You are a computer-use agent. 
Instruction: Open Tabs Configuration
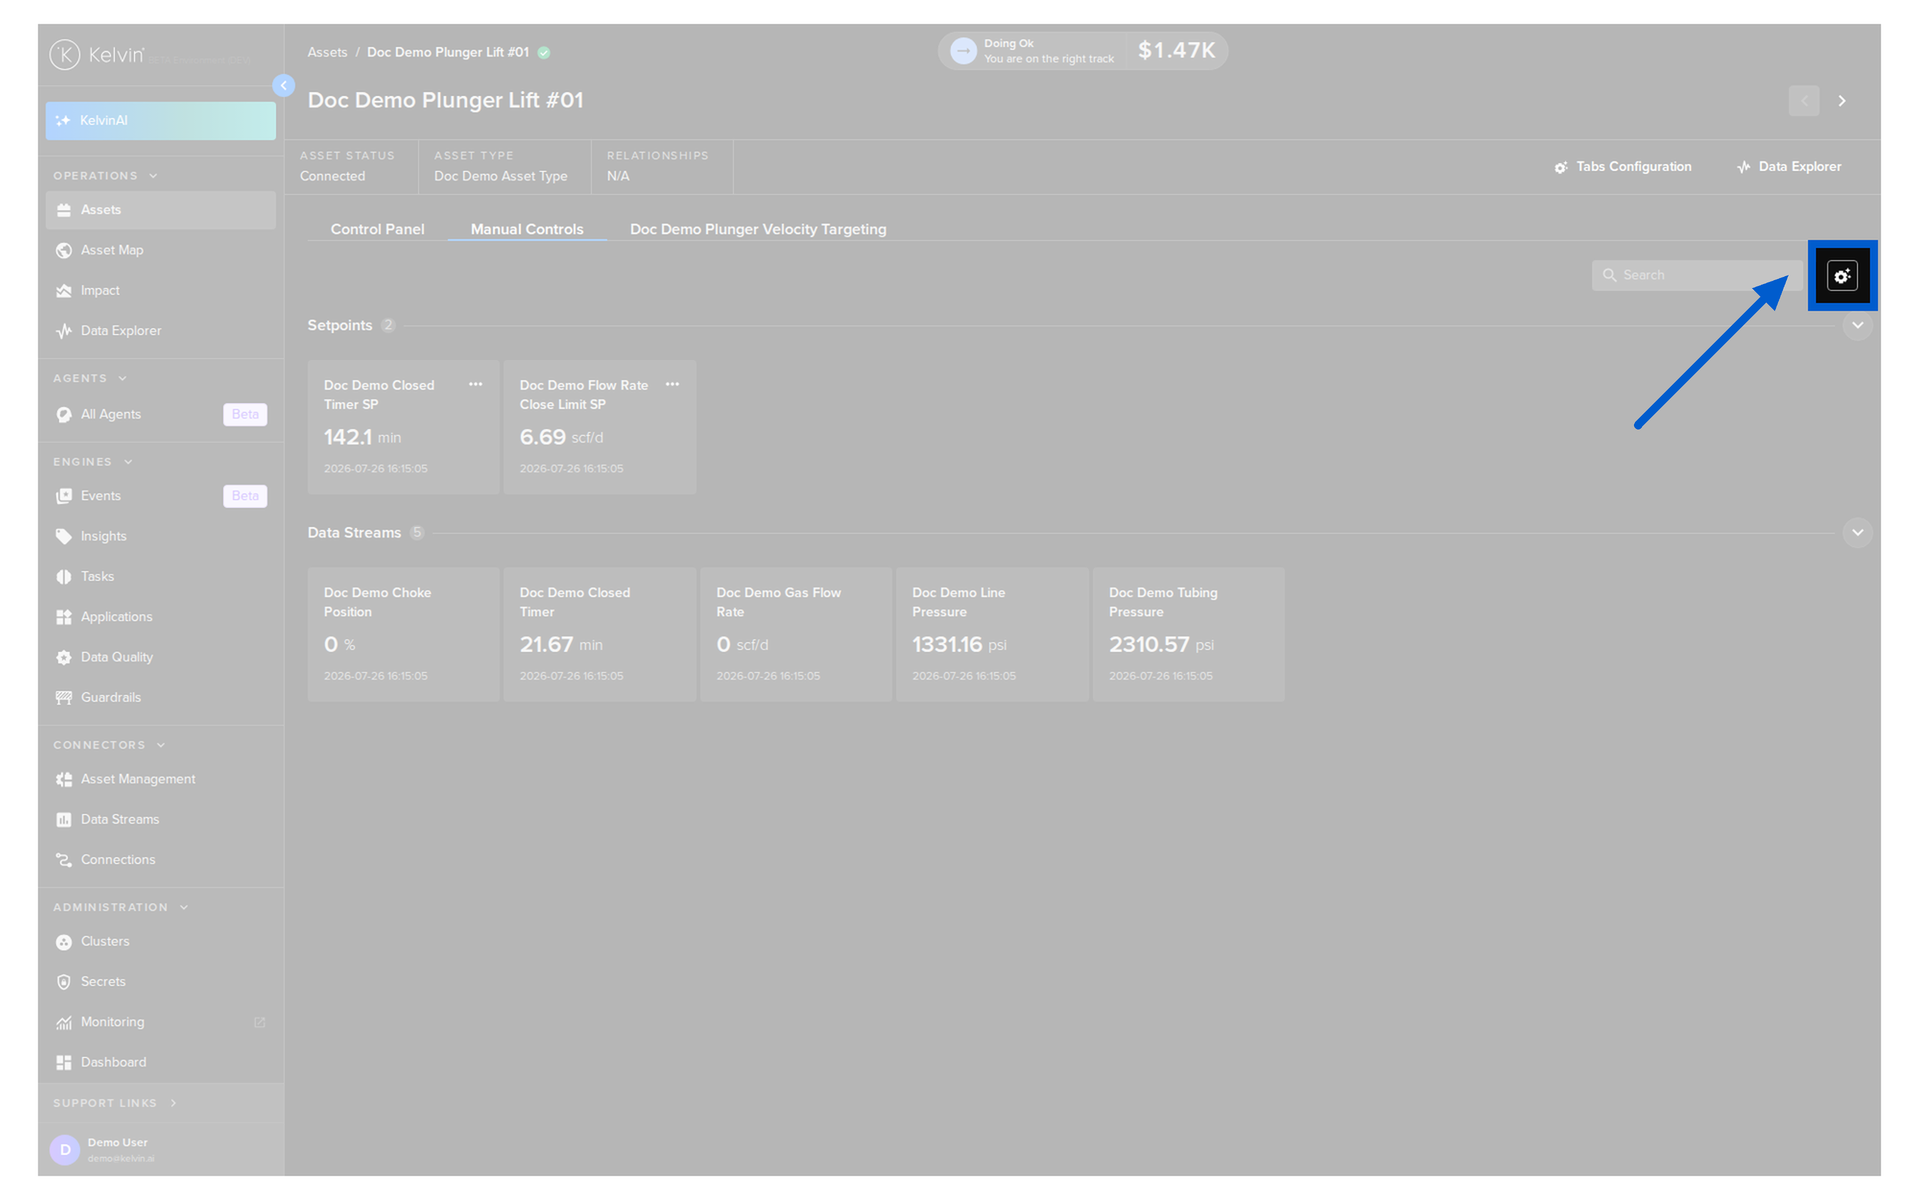1623,167
